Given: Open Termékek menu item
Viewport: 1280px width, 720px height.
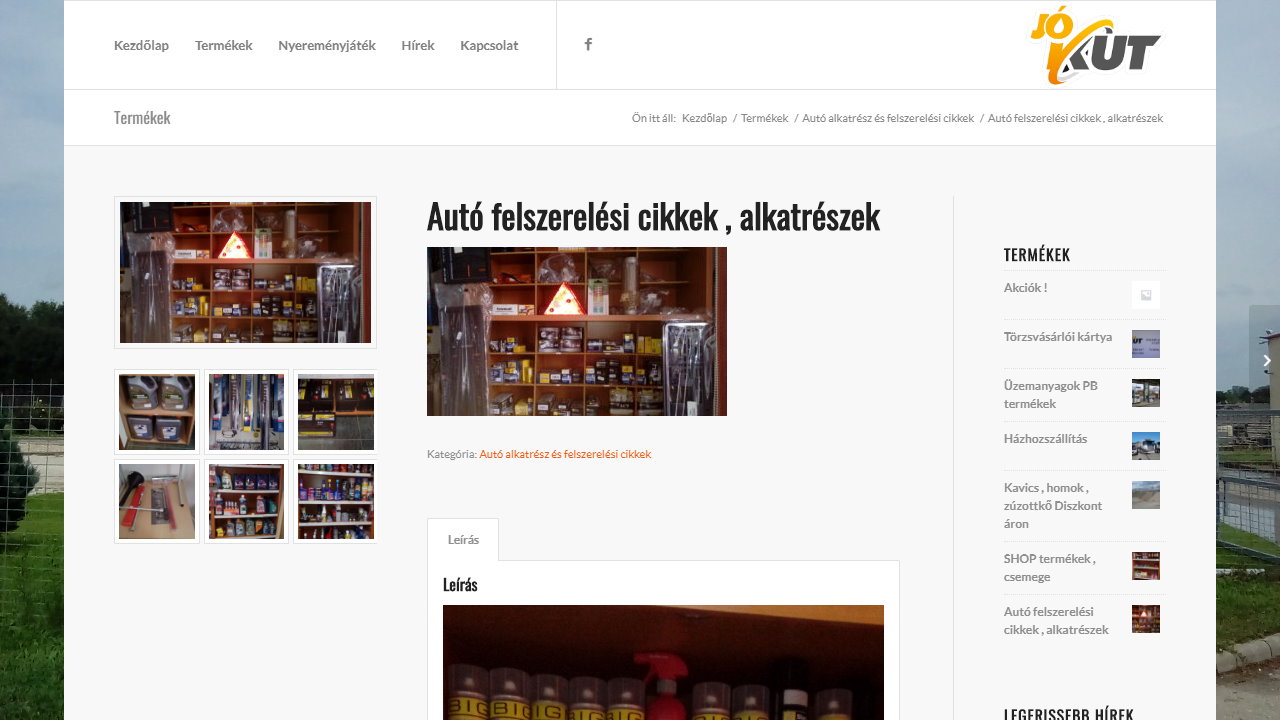Looking at the screenshot, I should pos(224,45).
